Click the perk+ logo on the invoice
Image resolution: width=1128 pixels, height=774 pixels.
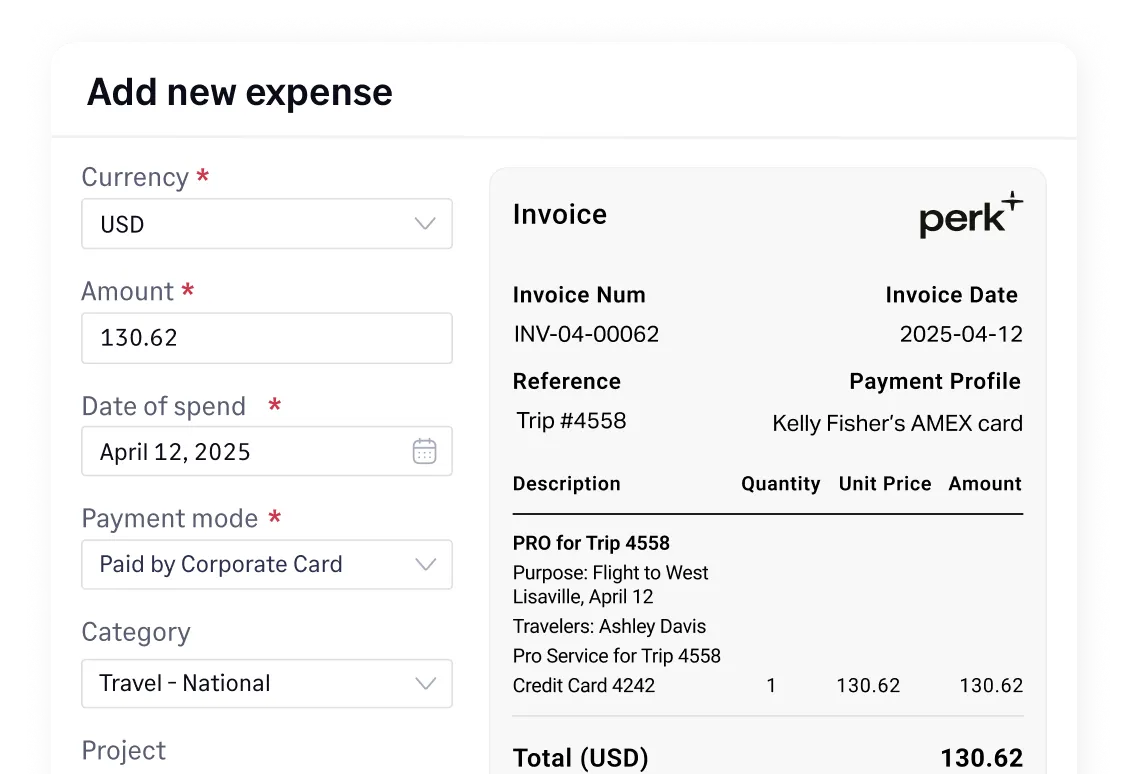tap(970, 216)
